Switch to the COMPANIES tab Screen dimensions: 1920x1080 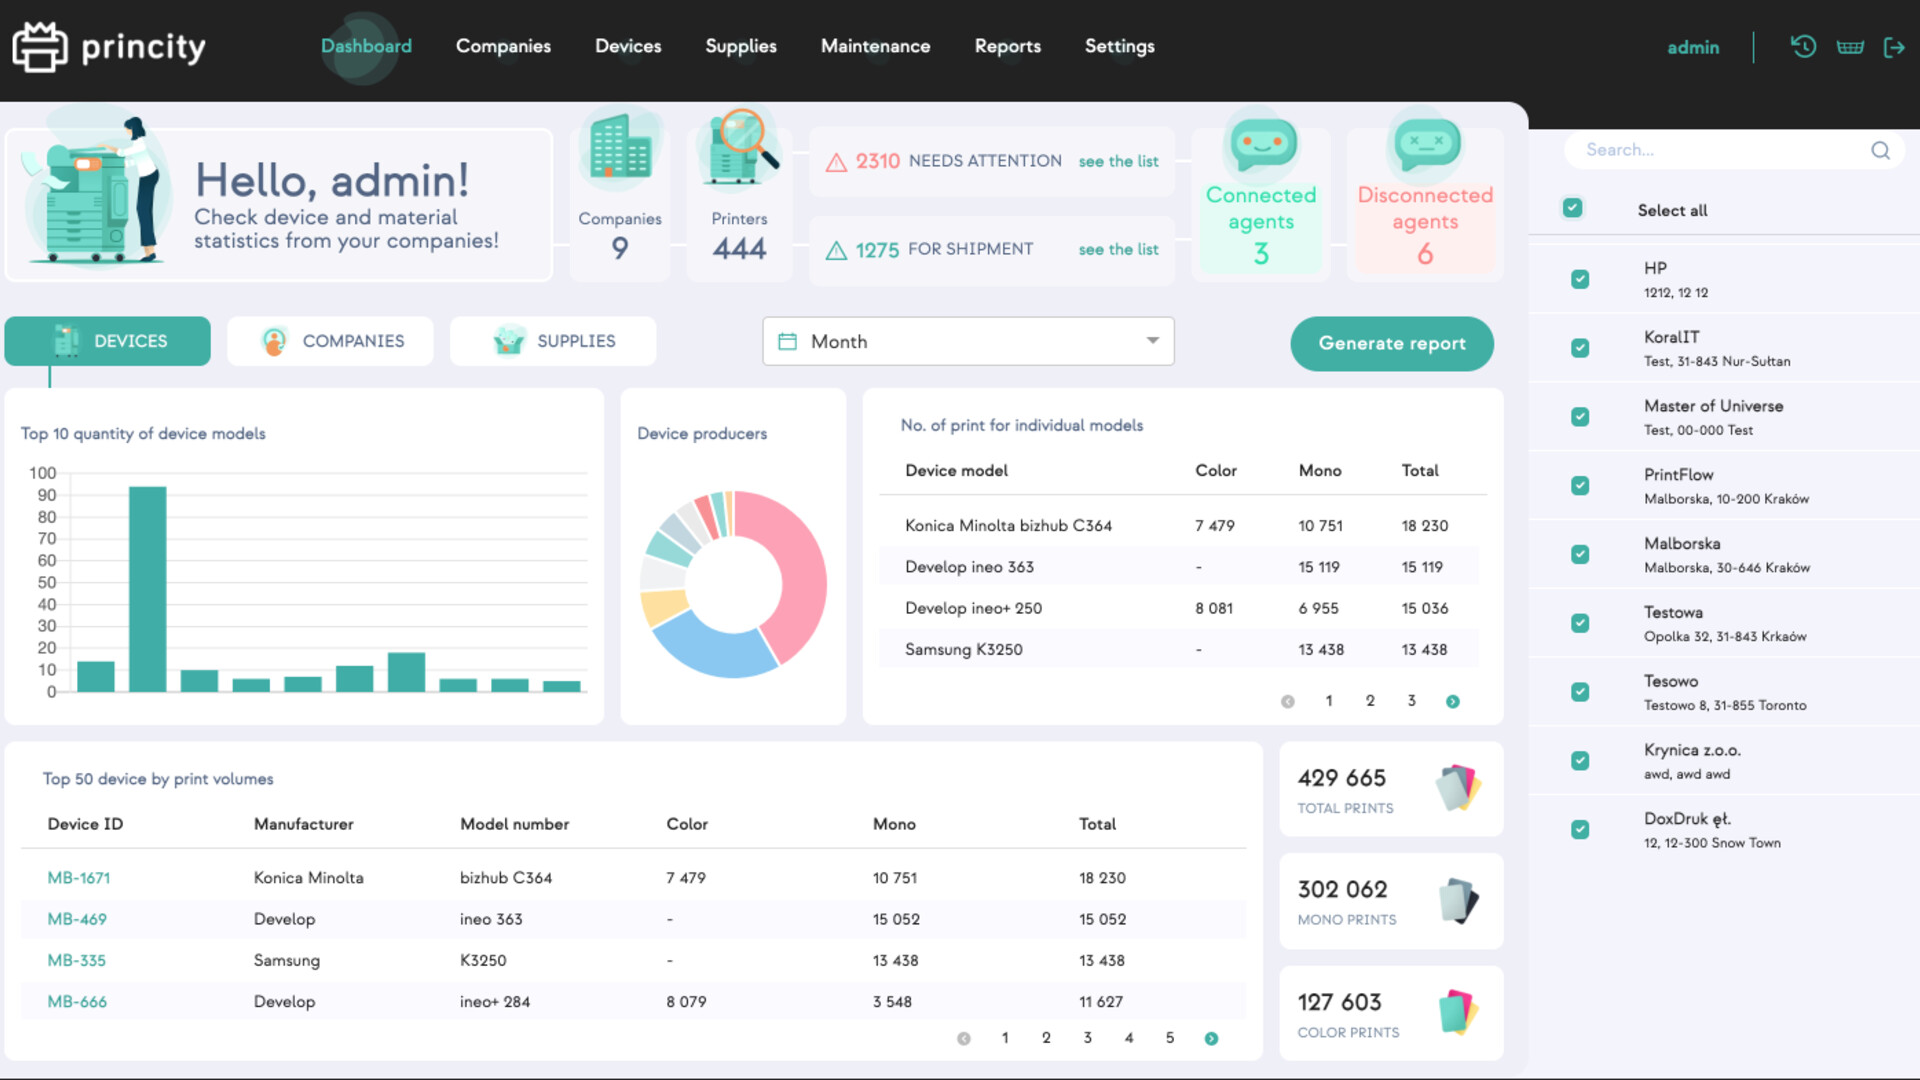(330, 341)
